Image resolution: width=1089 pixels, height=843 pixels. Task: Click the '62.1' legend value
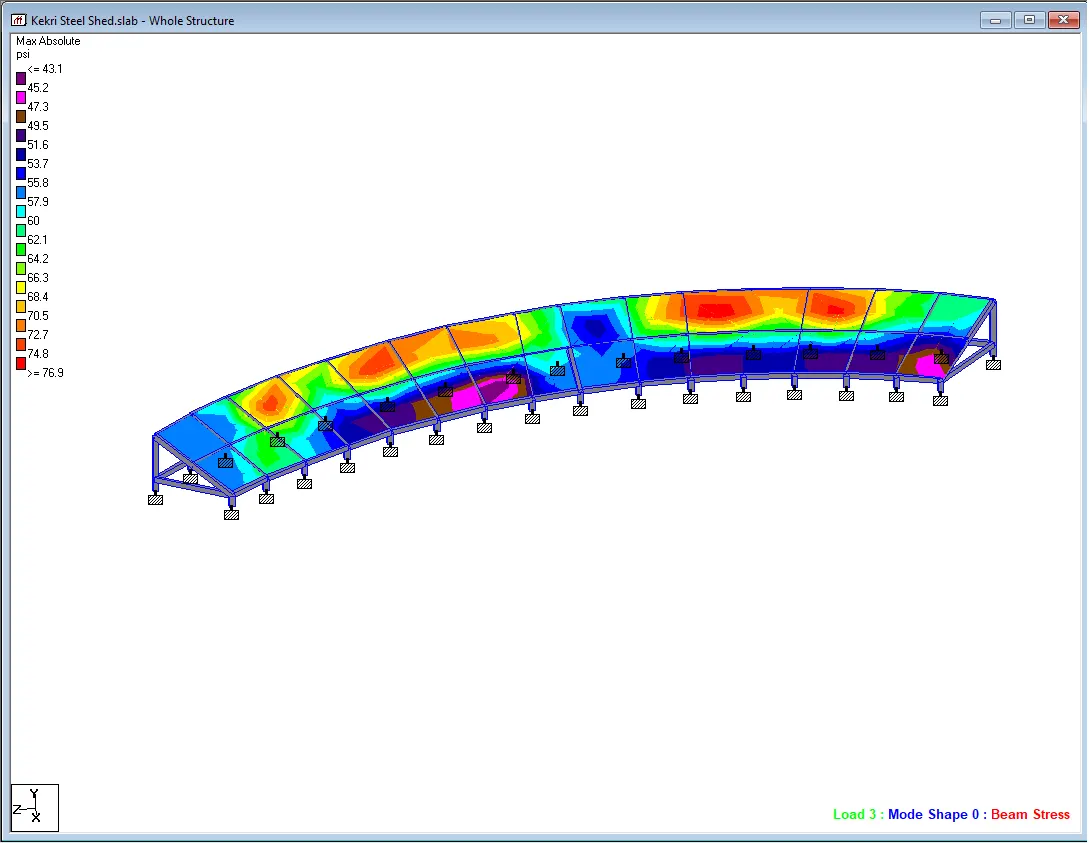(38, 240)
